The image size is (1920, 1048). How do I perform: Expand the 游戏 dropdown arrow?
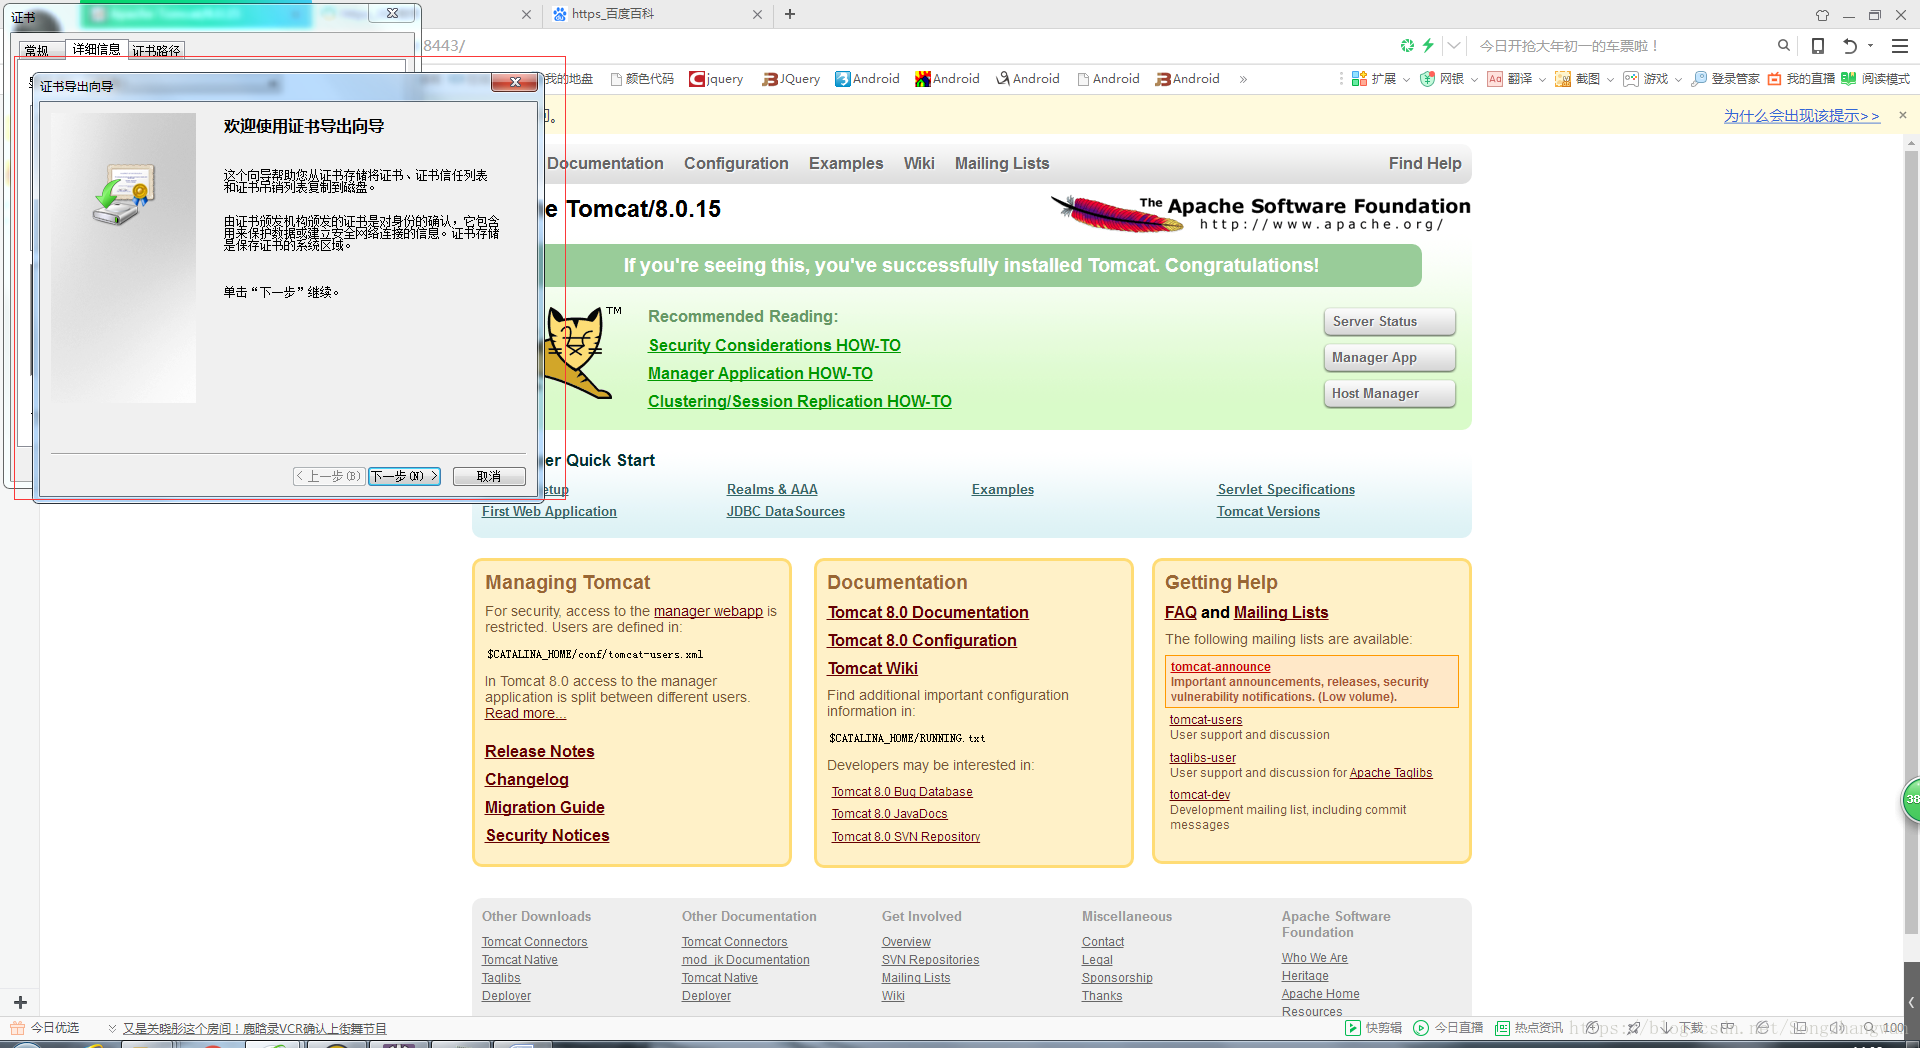(x=1678, y=80)
